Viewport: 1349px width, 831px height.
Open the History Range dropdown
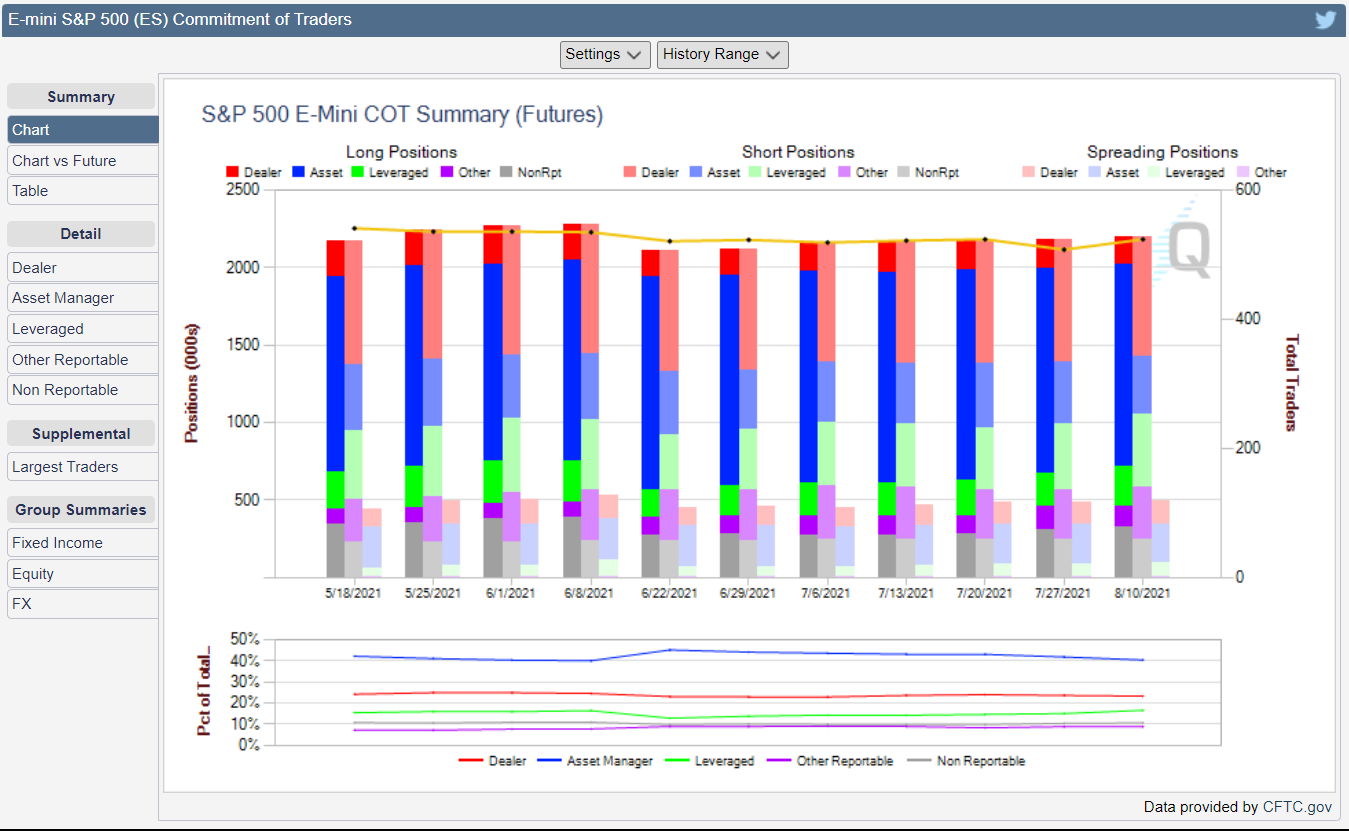coord(722,54)
